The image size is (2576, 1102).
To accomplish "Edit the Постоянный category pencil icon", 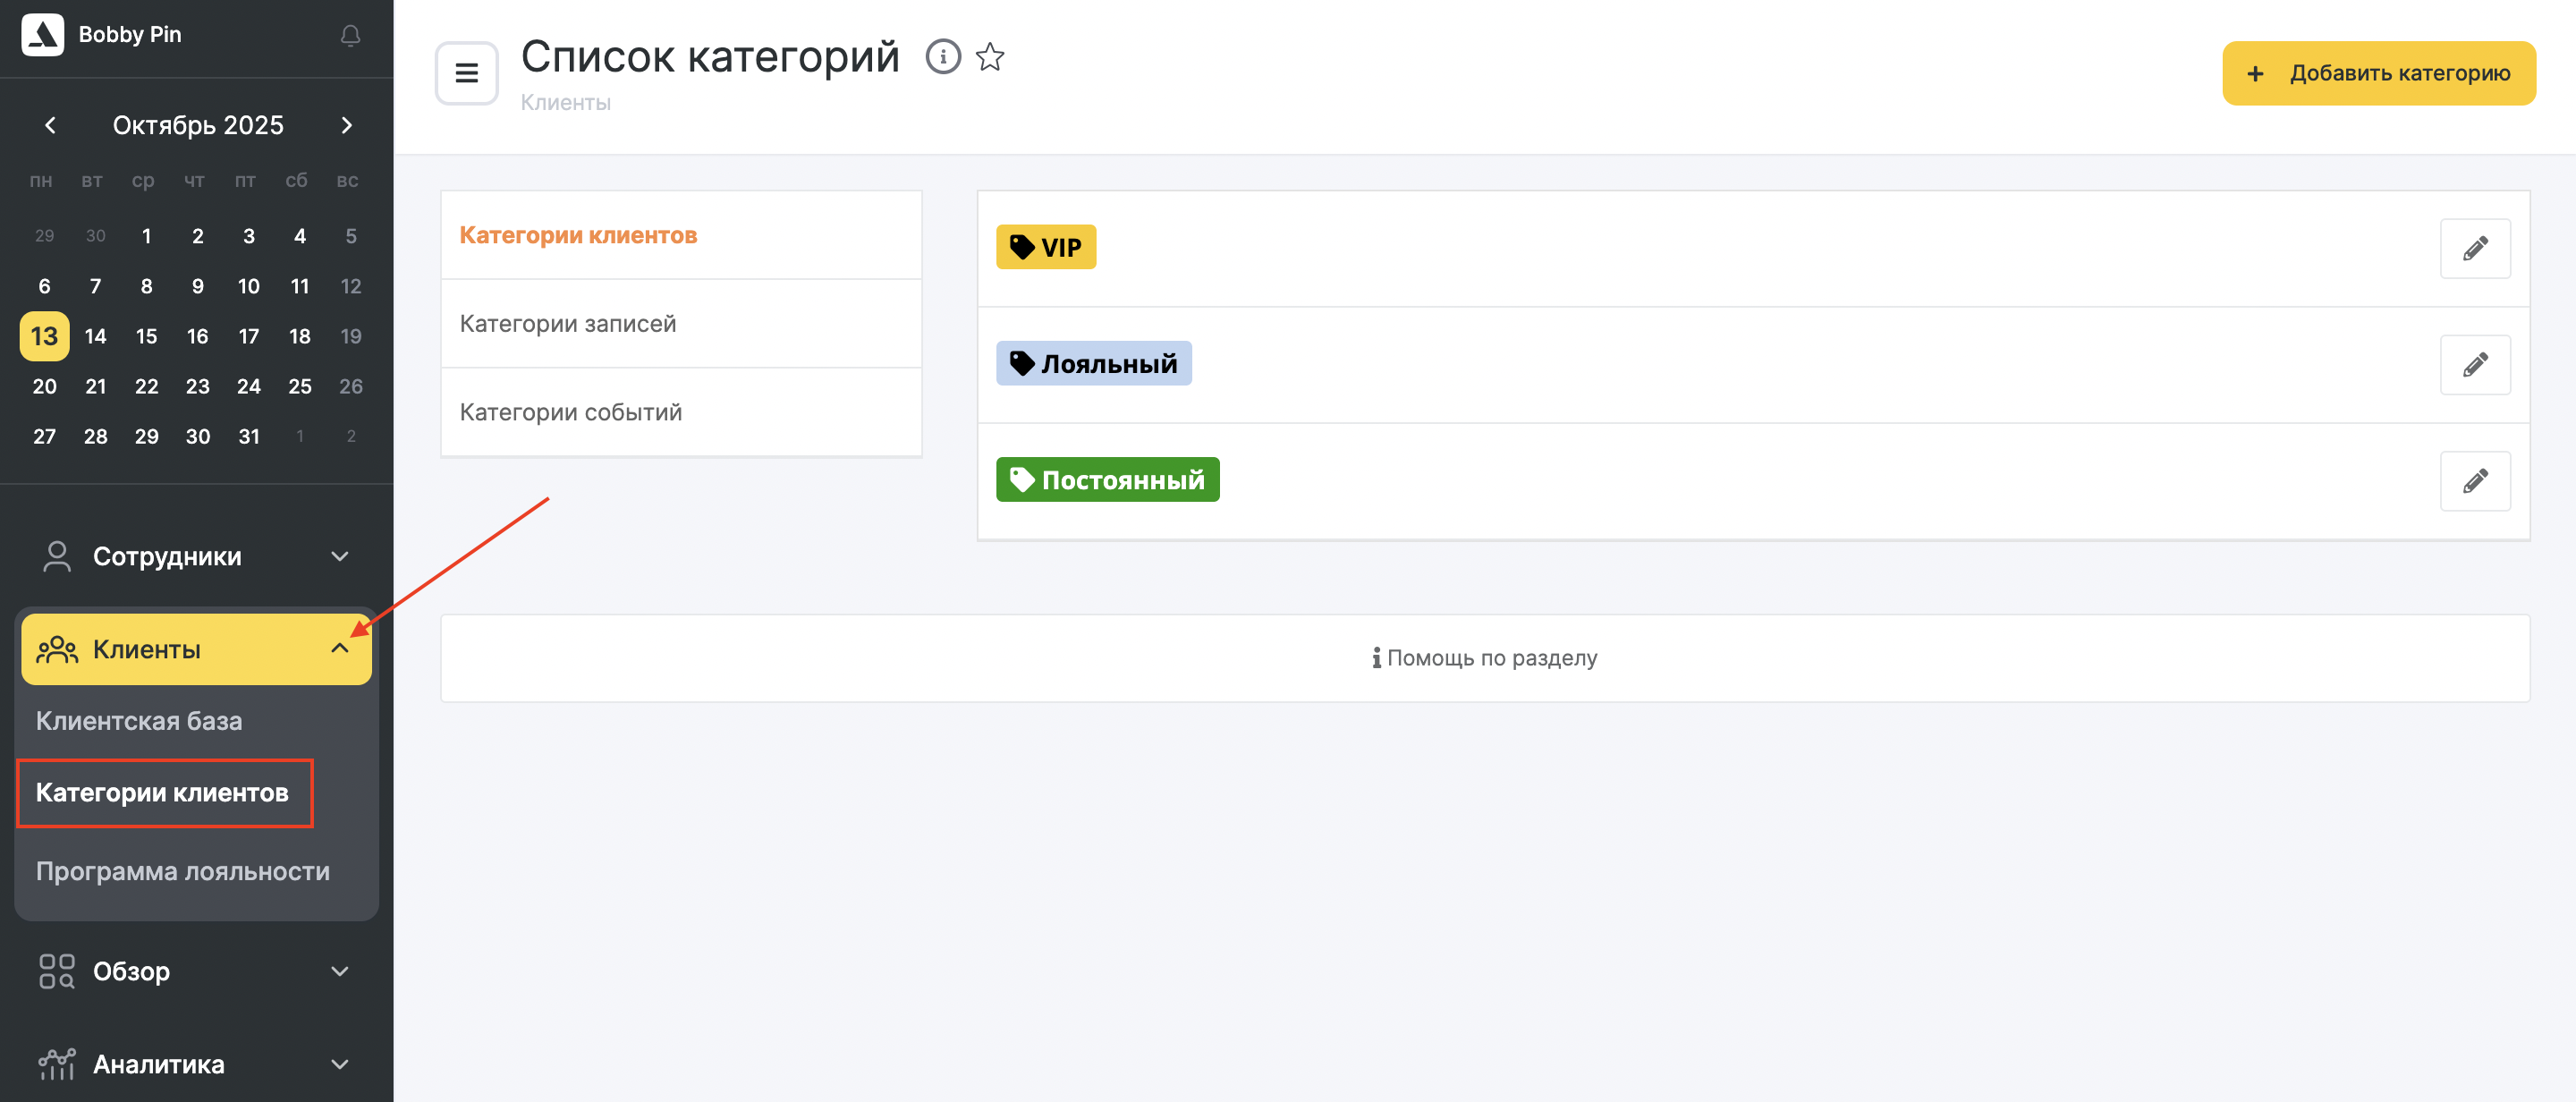I will (x=2474, y=481).
